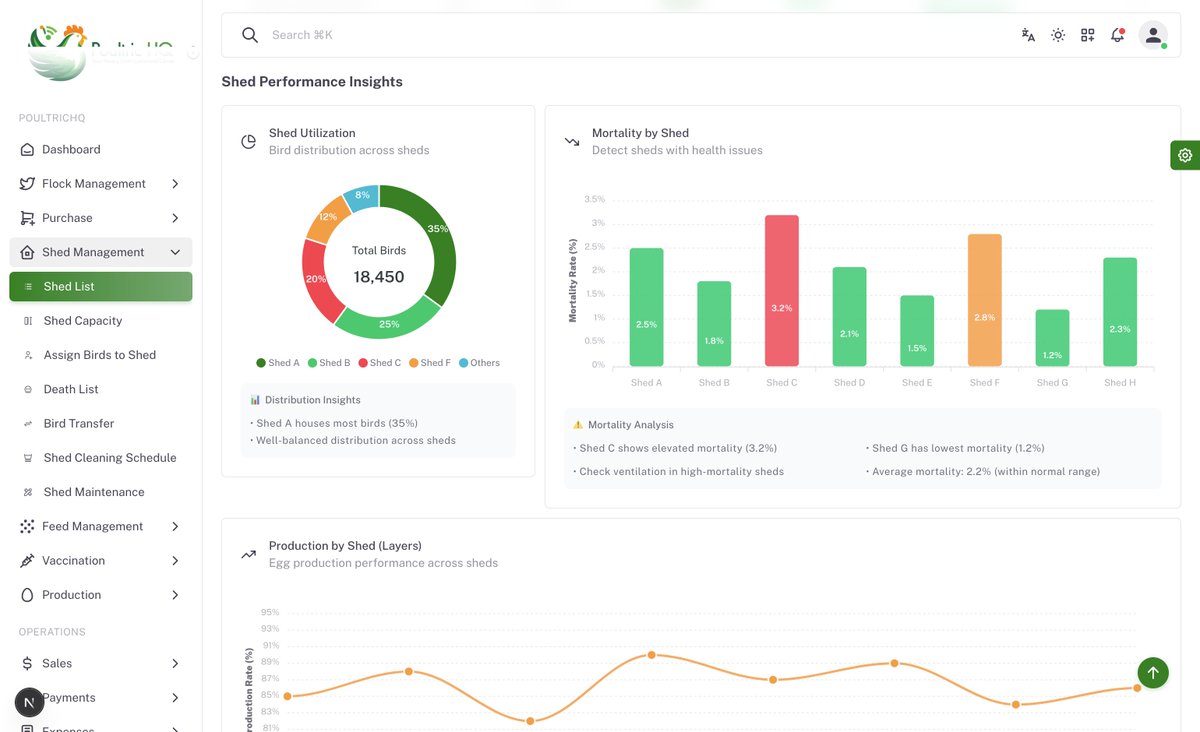Expand the Purchase submenu chevron
The width and height of the screenshot is (1200, 732).
[x=175, y=218]
